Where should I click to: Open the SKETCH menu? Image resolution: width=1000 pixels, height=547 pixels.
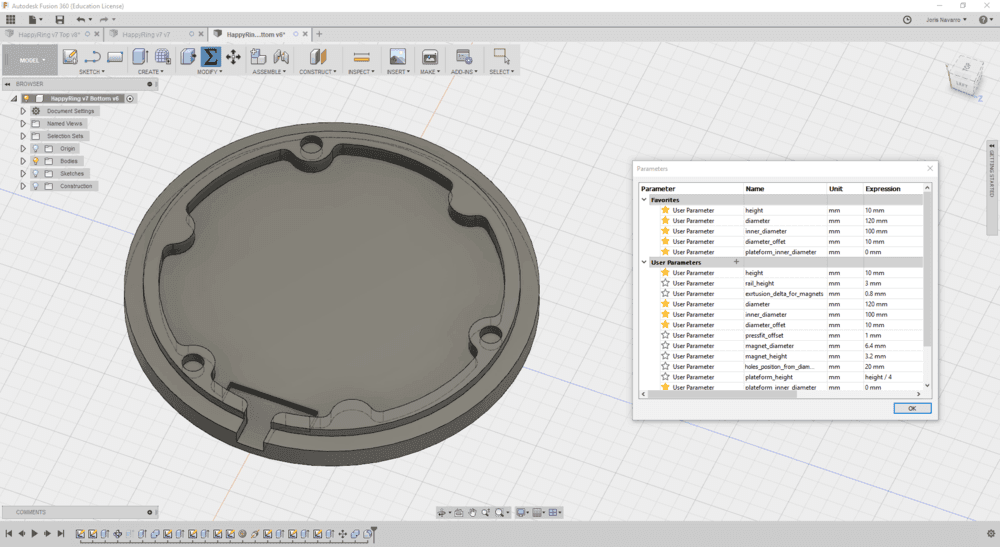[92, 72]
